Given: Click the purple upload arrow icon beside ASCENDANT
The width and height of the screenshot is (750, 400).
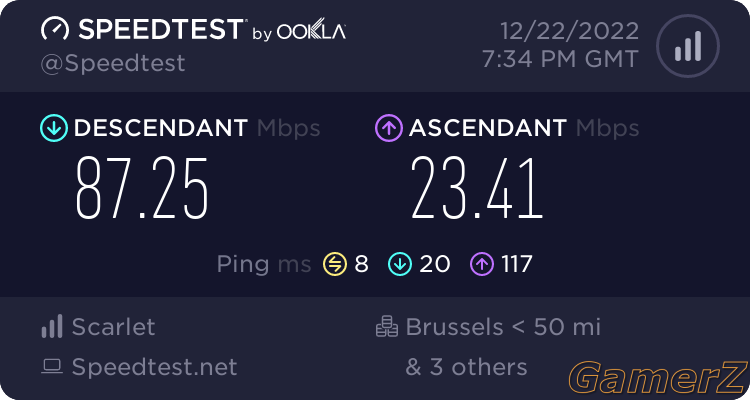Looking at the screenshot, I should tap(389, 128).
